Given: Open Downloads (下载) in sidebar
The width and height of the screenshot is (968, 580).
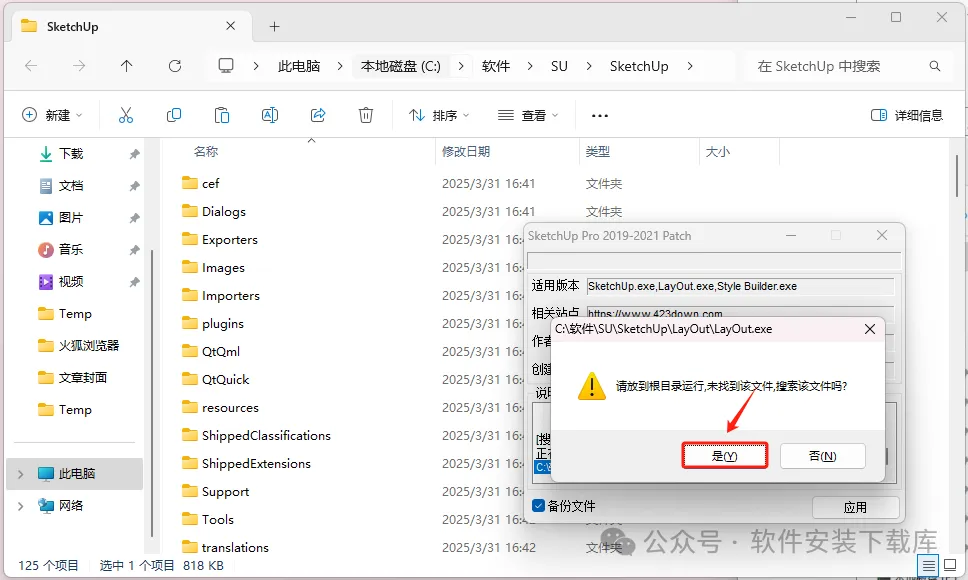Looking at the screenshot, I should (x=70, y=154).
